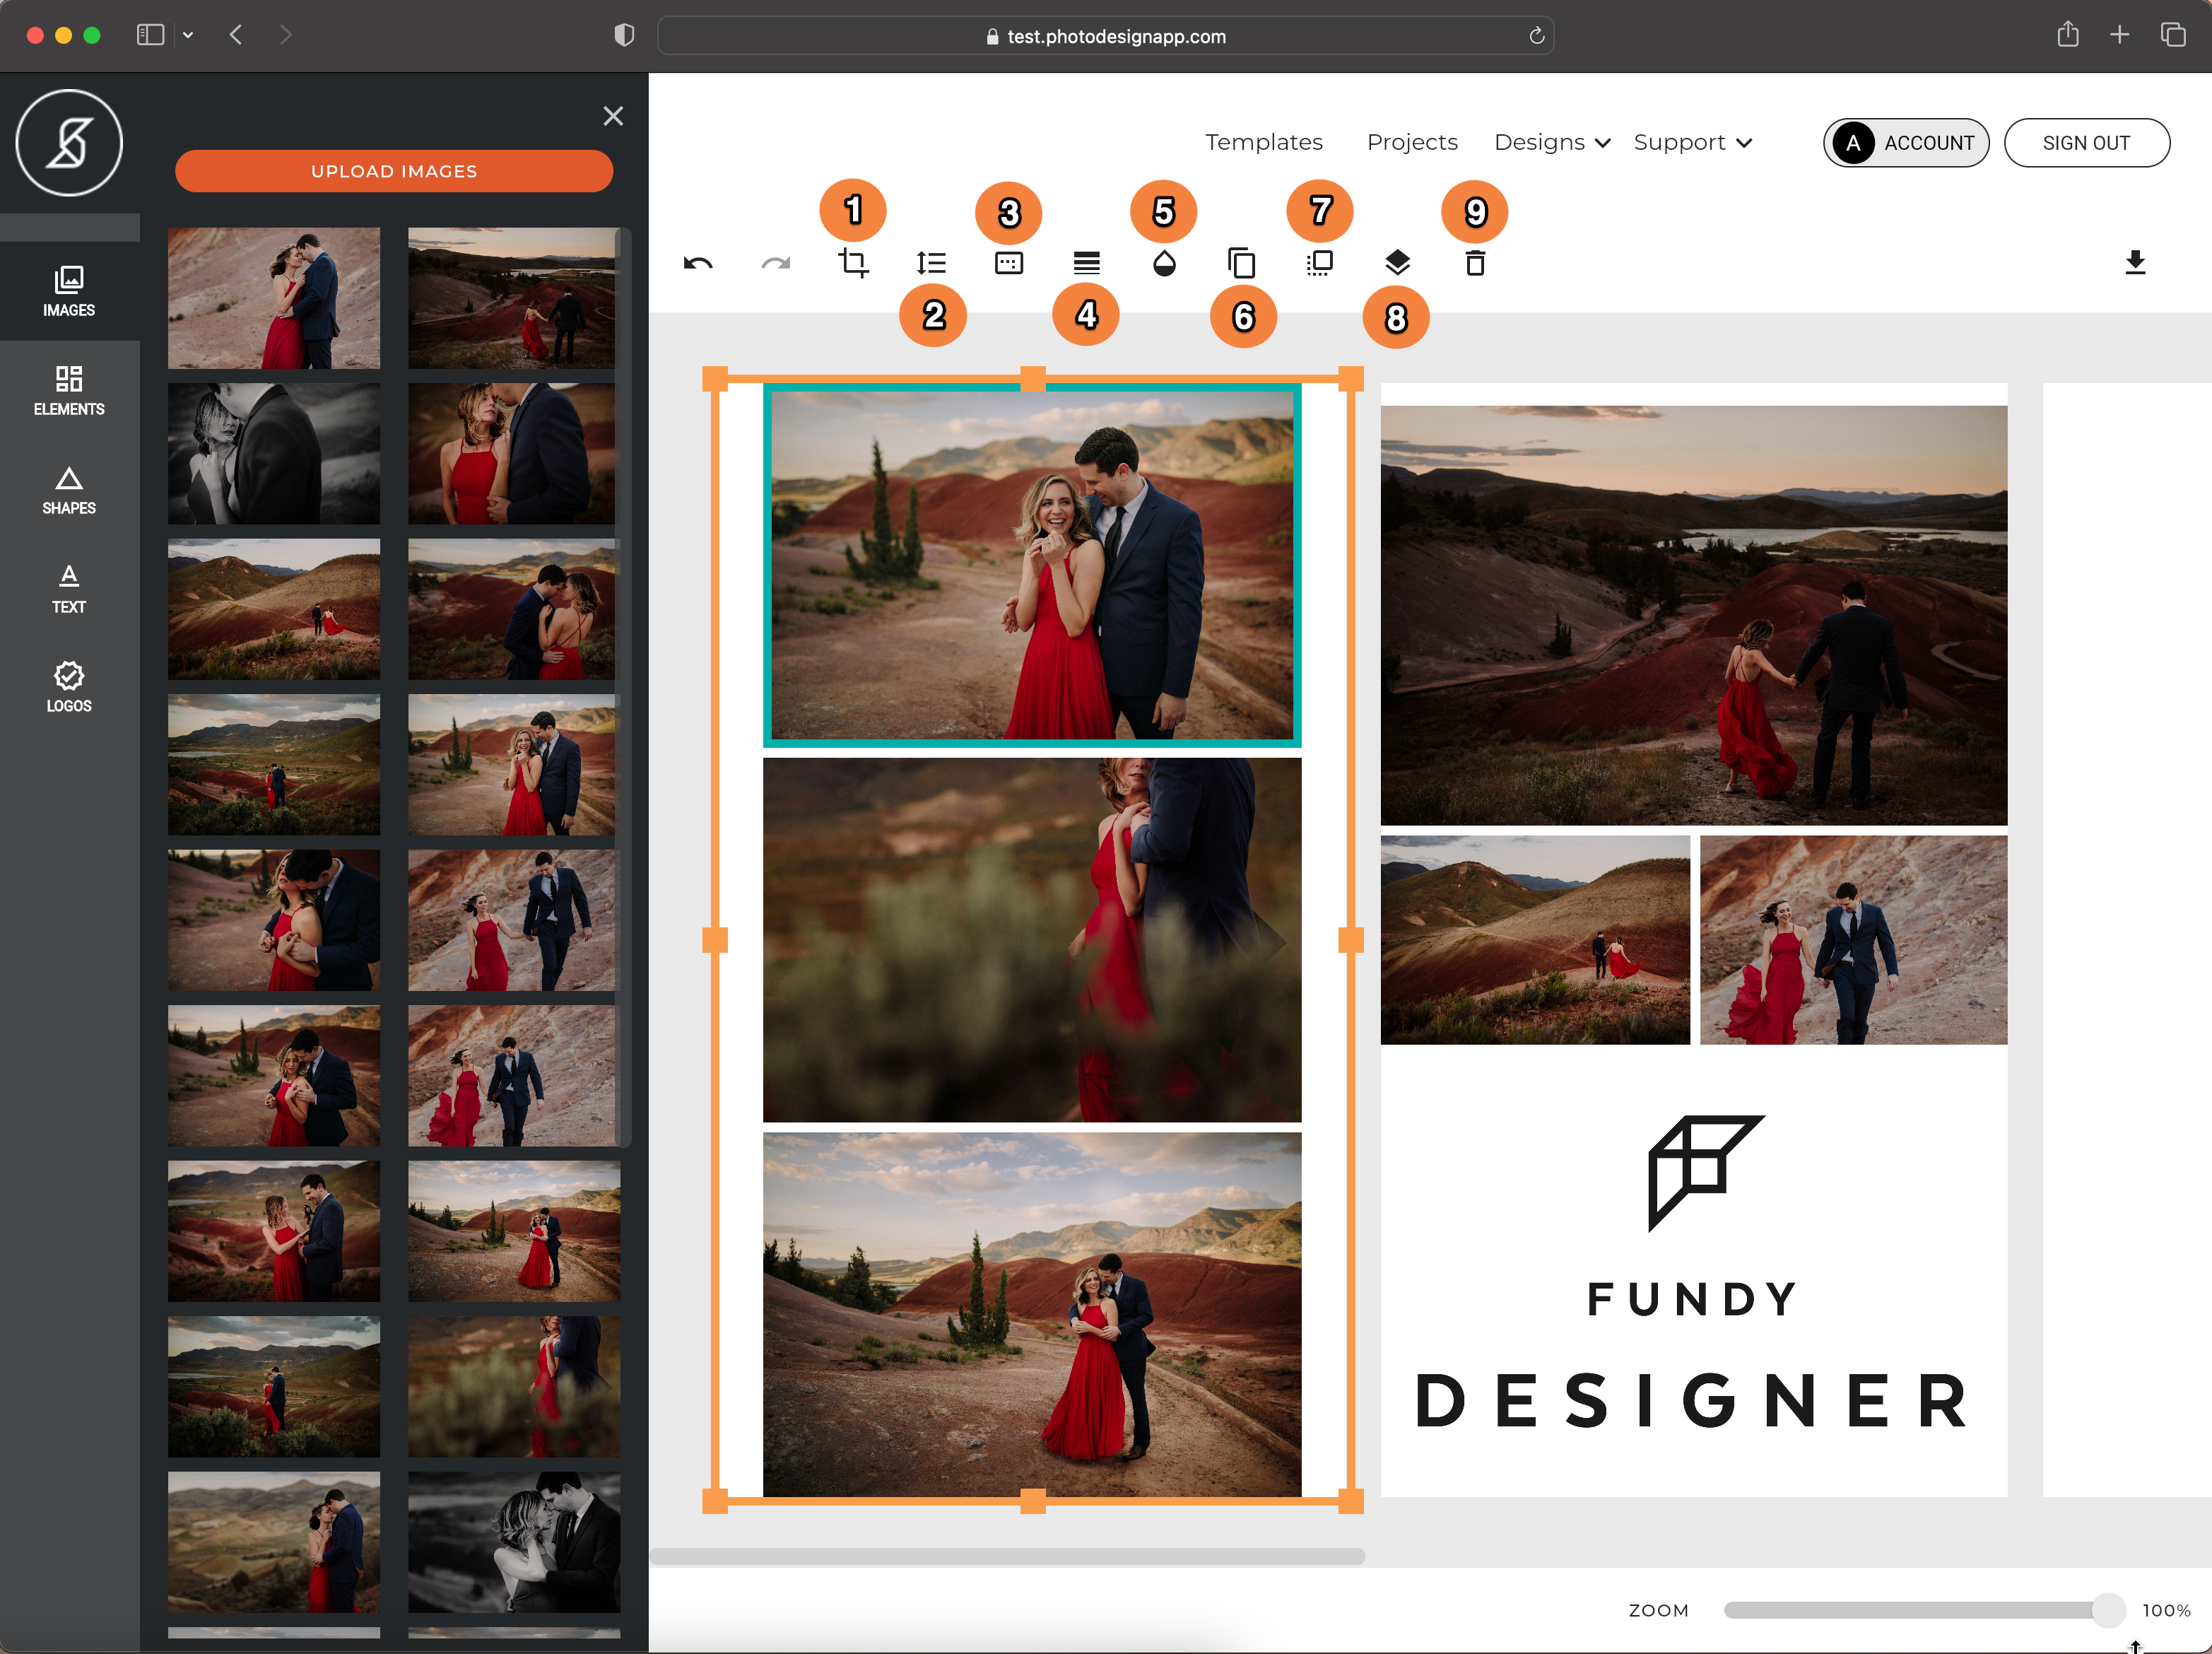Select the first thumbnail in left column

pos(274,298)
